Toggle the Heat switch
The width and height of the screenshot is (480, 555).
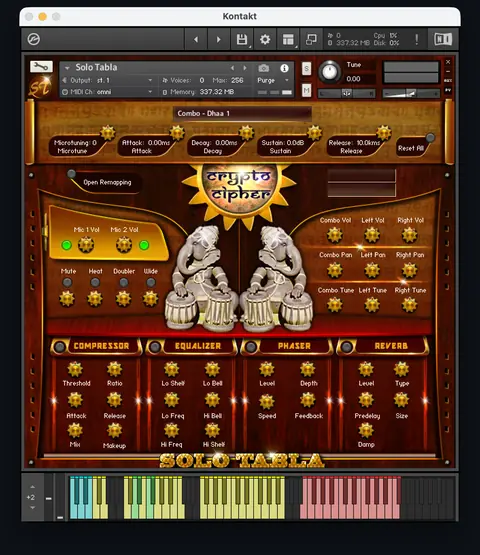[95, 282]
